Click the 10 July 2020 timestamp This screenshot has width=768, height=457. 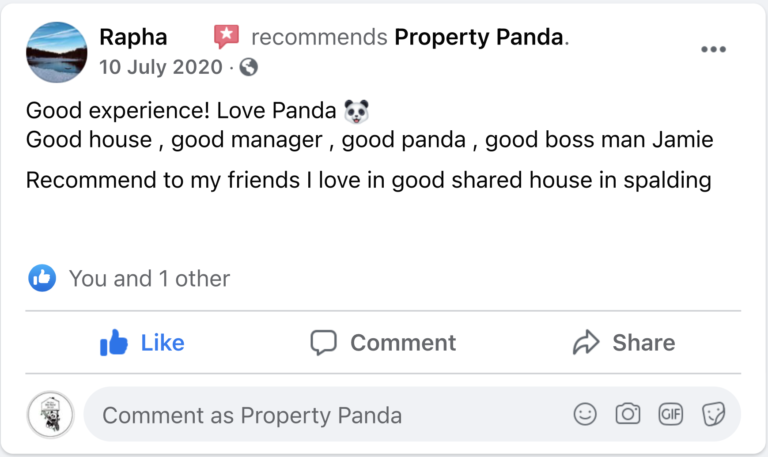(x=160, y=68)
